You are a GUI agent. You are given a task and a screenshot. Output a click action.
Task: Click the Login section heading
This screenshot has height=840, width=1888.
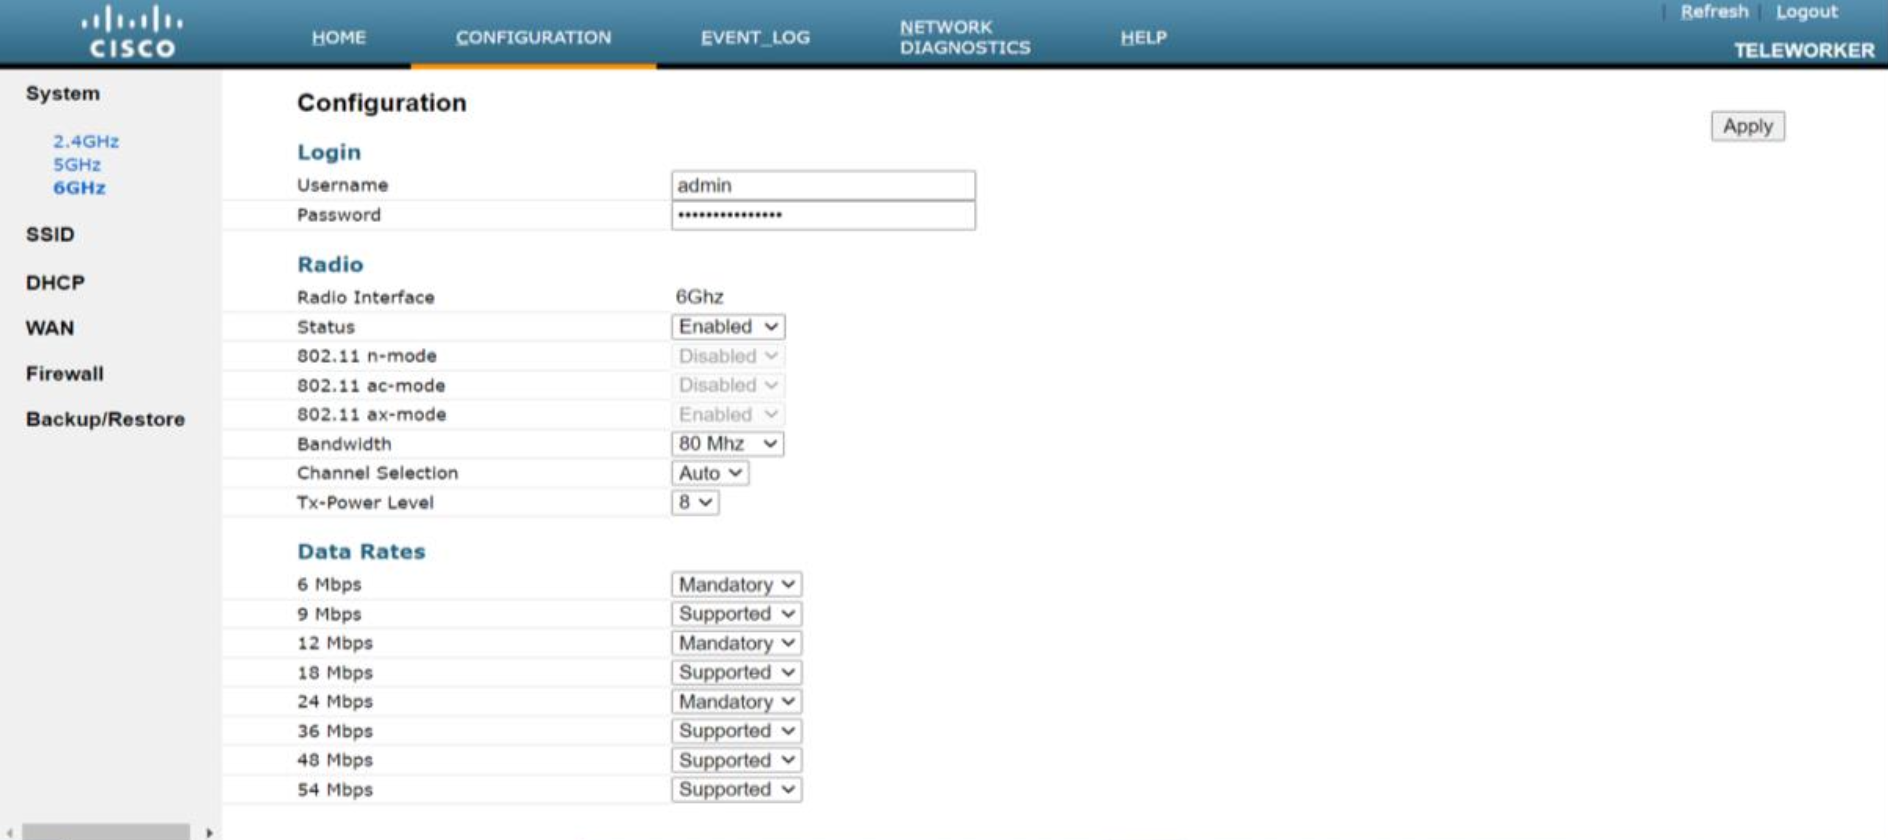329,152
